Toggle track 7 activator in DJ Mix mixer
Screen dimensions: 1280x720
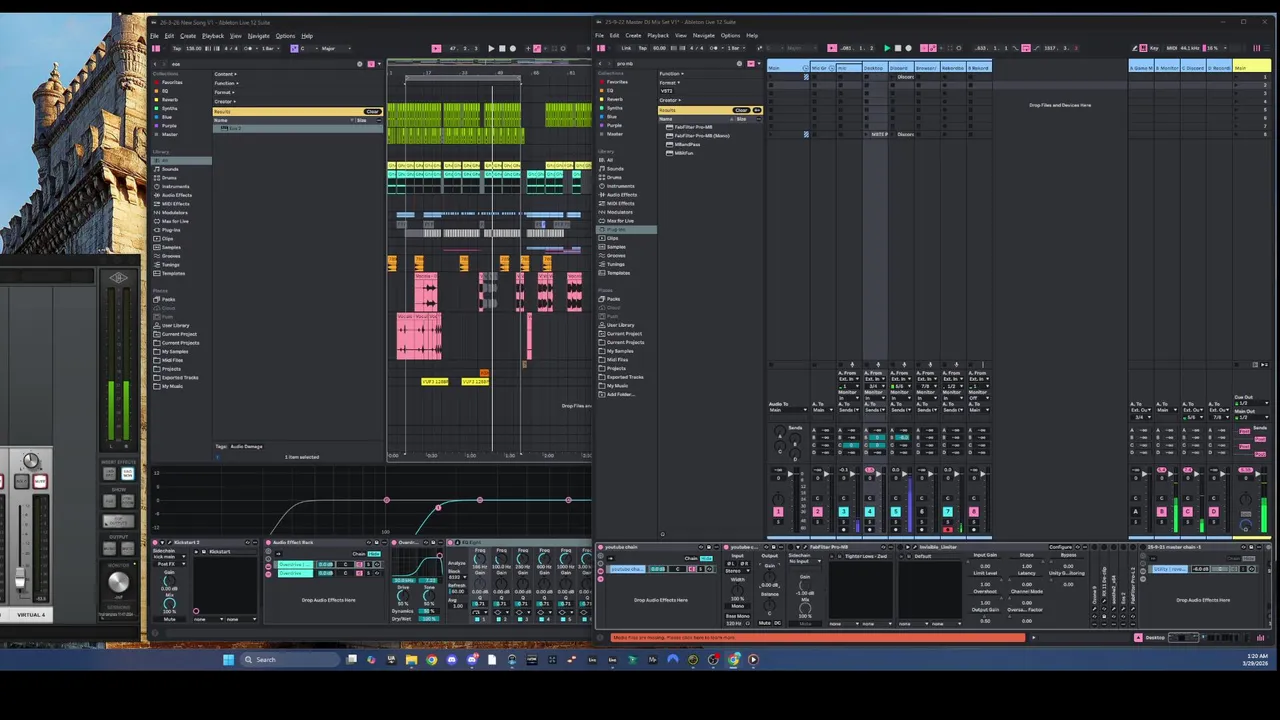[x=948, y=512]
